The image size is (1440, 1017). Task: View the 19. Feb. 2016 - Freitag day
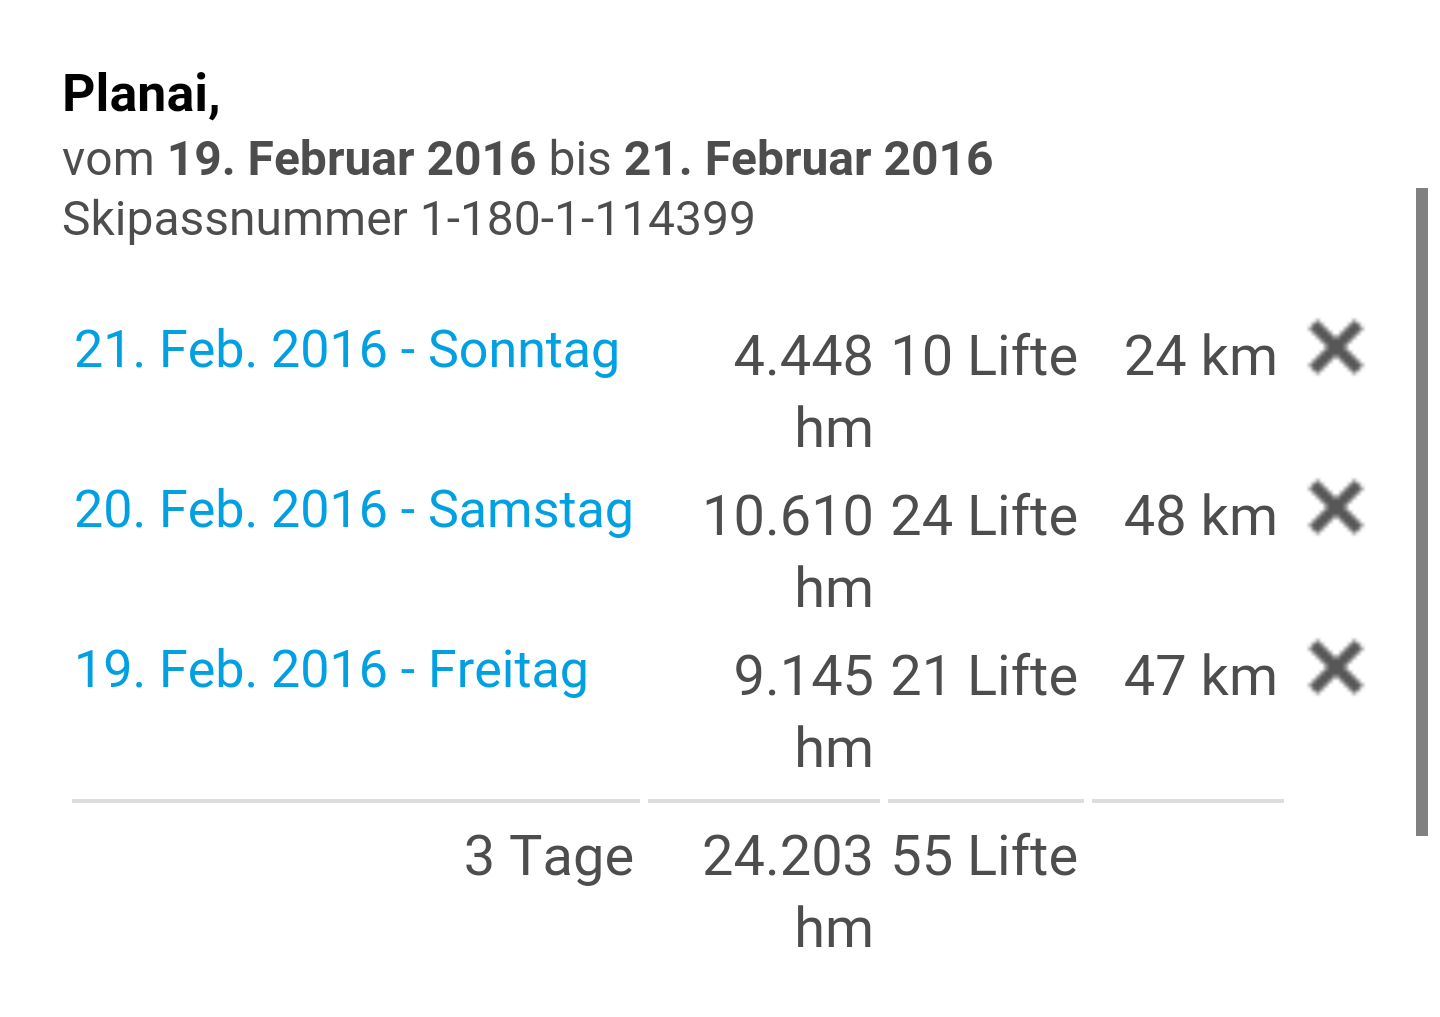(331, 670)
